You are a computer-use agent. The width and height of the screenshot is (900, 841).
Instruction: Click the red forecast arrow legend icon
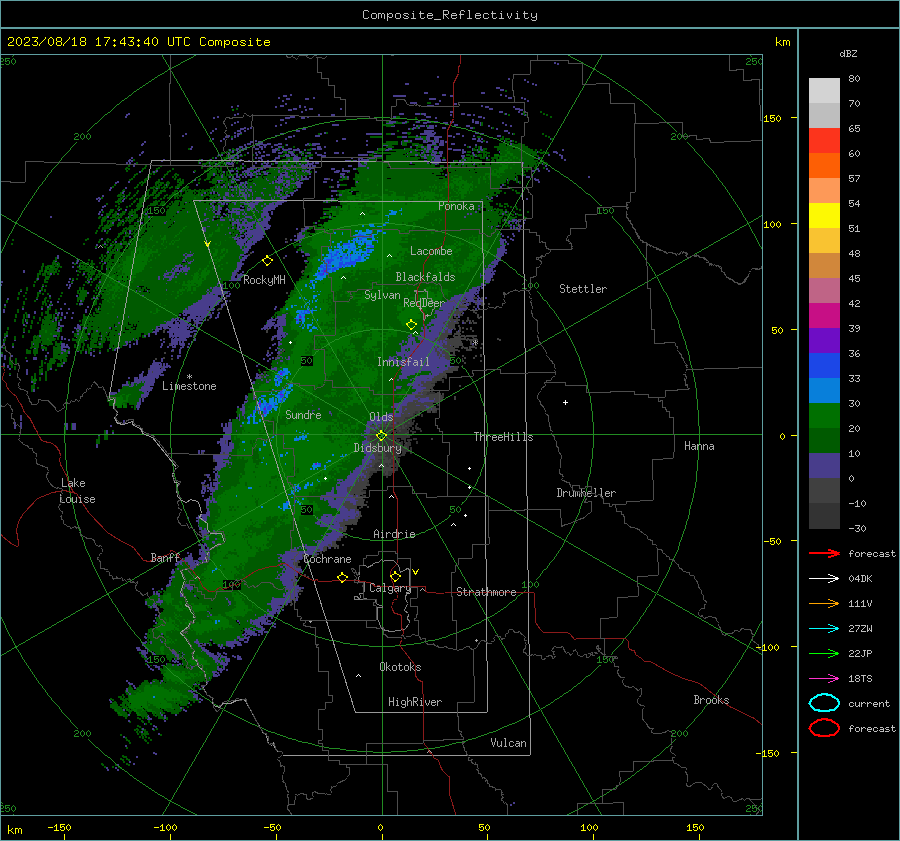point(824,553)
